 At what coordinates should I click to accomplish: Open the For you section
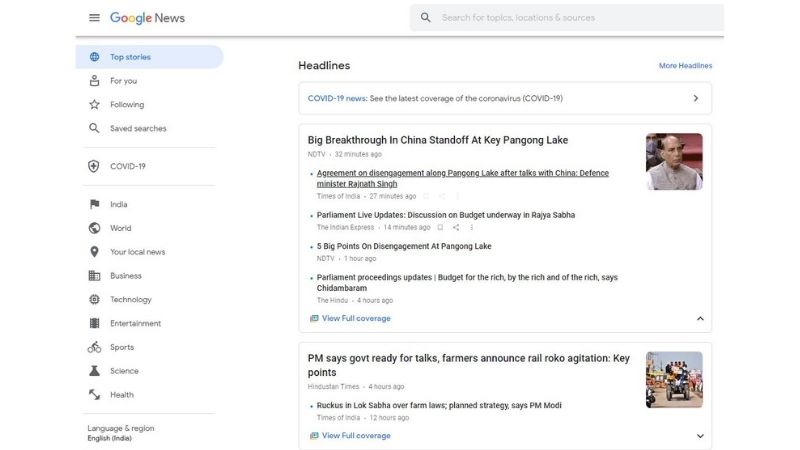tap(123, 81)
